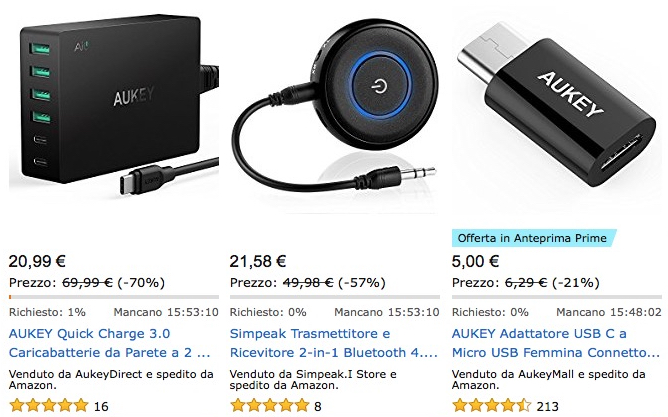Viewport: 668px width, 417px height.
Task: Click the star rating of the Simpeak transmitter
Action: click(x=269, y=406)
